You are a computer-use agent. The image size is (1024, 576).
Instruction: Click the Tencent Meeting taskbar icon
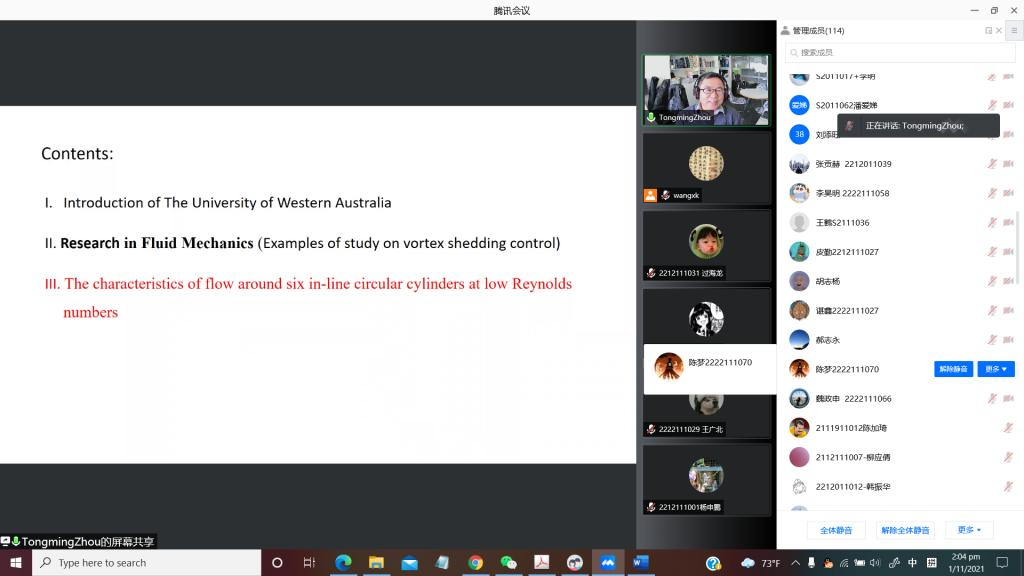(x=607, y=563)
